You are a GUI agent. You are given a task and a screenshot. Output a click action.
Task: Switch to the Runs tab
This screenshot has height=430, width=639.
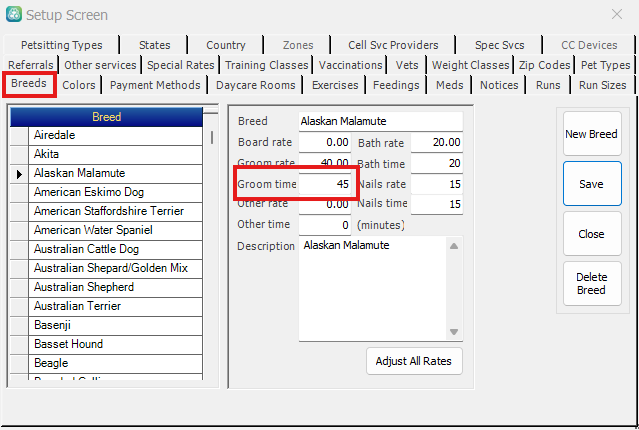(x=548, y=85)
